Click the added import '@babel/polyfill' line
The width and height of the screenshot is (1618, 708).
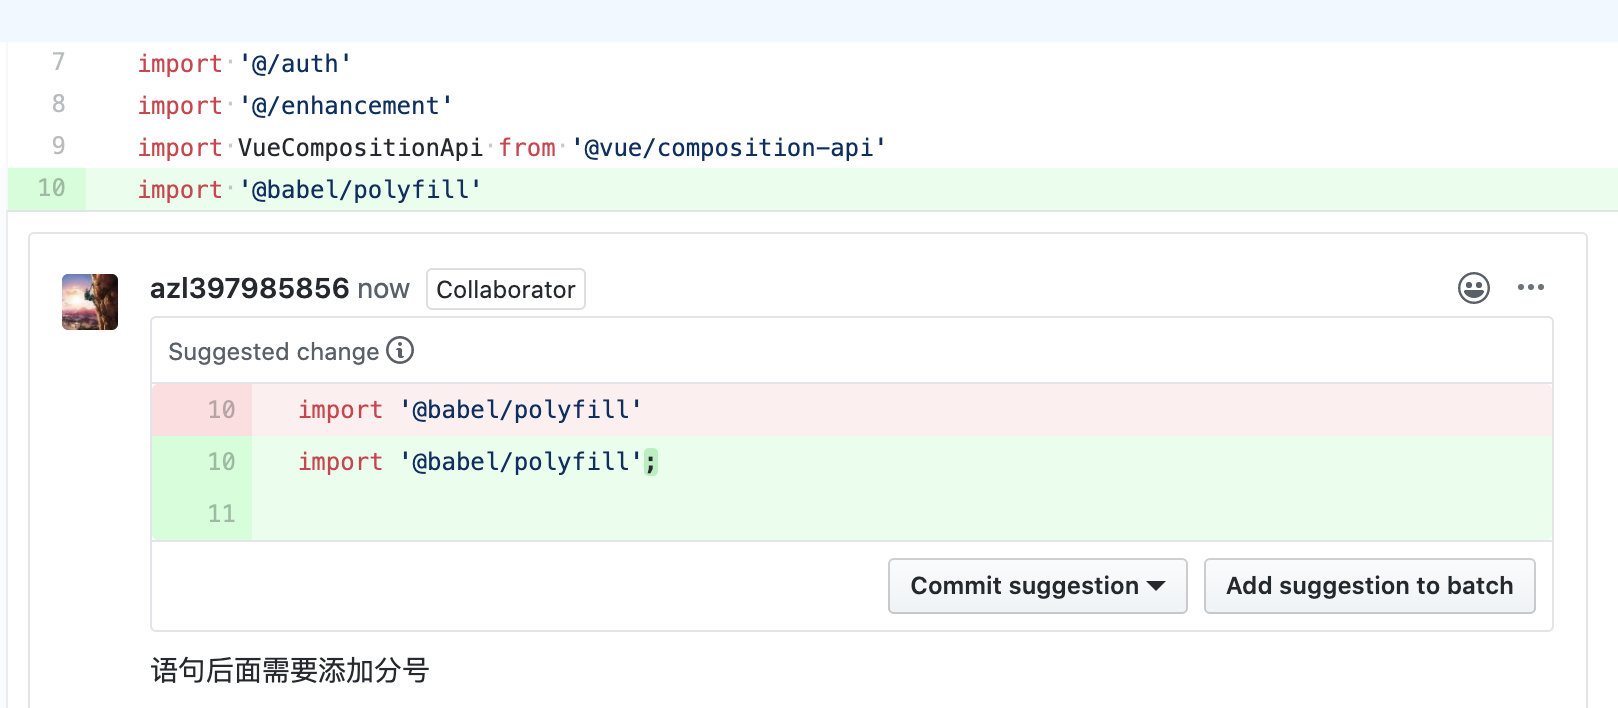812,189
